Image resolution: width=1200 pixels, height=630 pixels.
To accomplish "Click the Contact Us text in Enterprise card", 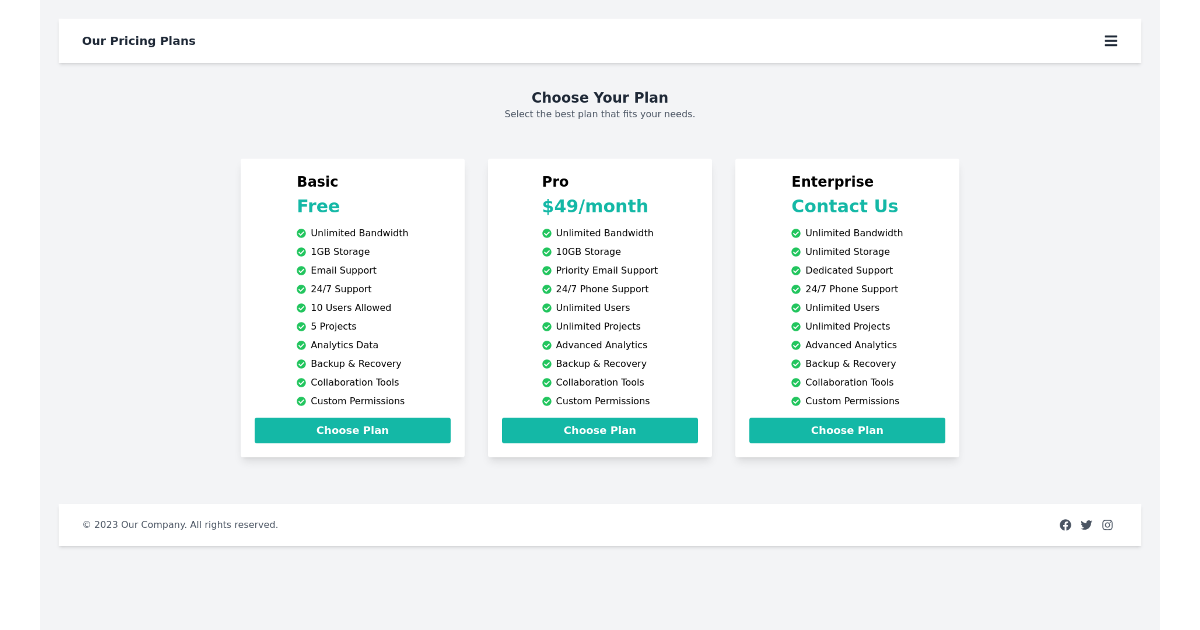I will tap(844, 206).
